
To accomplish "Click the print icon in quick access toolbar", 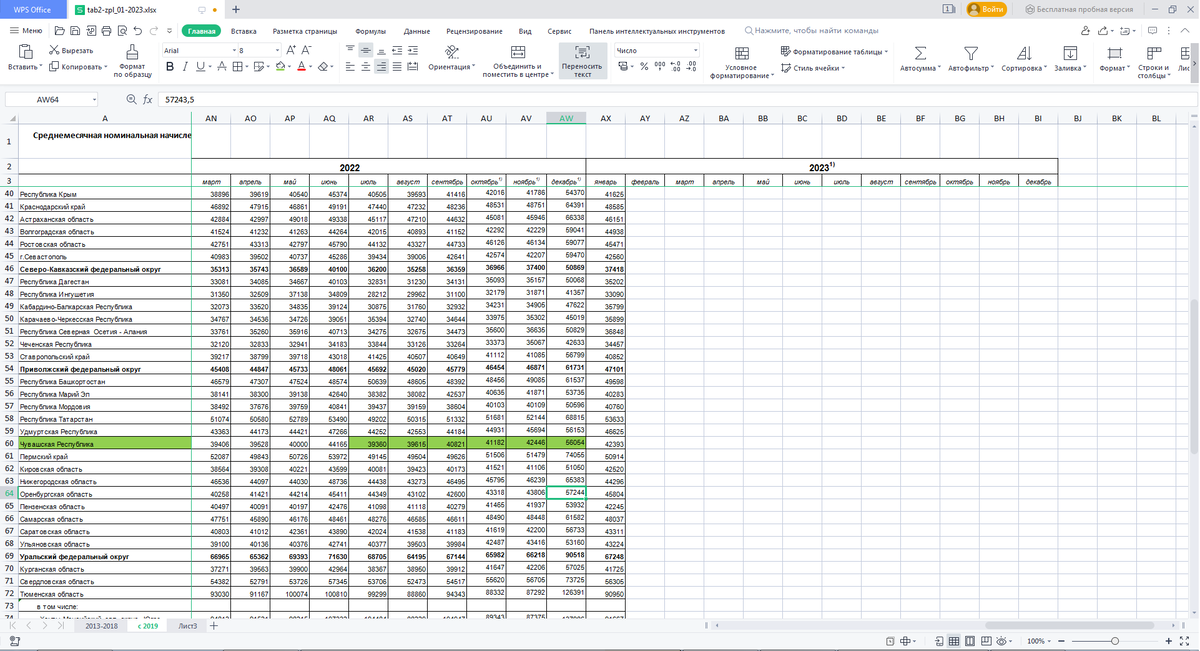I will (x=106, y=31).
